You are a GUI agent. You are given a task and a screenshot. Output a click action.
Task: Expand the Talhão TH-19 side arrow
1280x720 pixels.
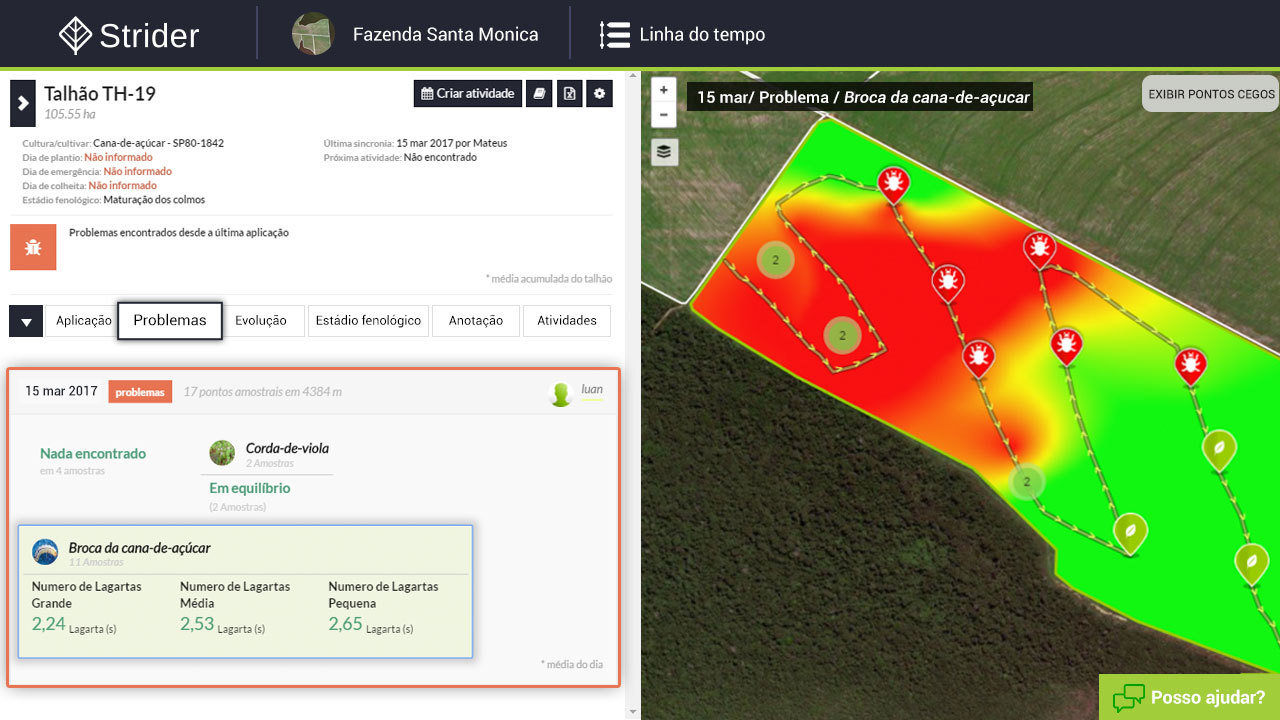tap(23, 103)
